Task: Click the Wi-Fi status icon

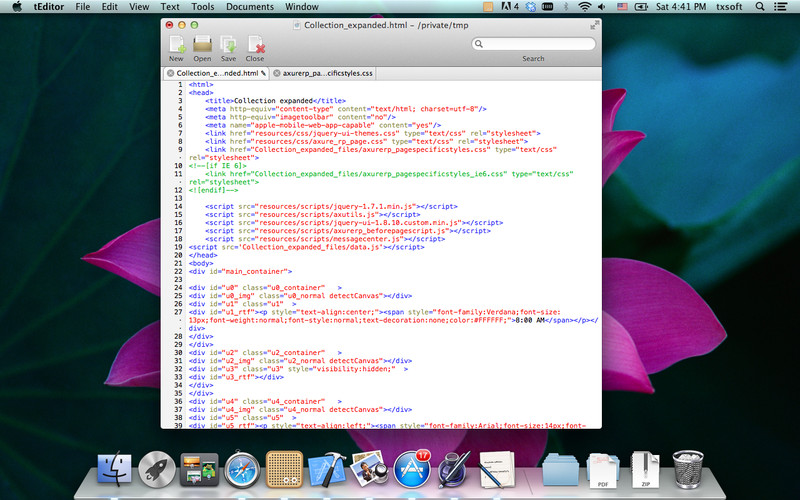Action: (585, 7)
